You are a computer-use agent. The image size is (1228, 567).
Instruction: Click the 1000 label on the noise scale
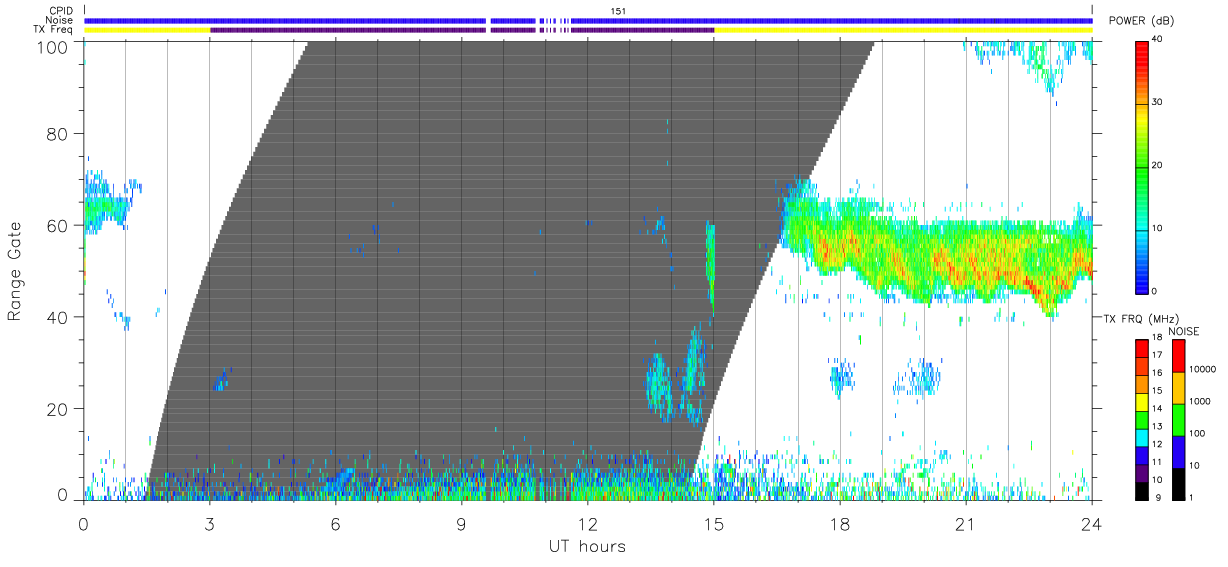point(1200,401)
